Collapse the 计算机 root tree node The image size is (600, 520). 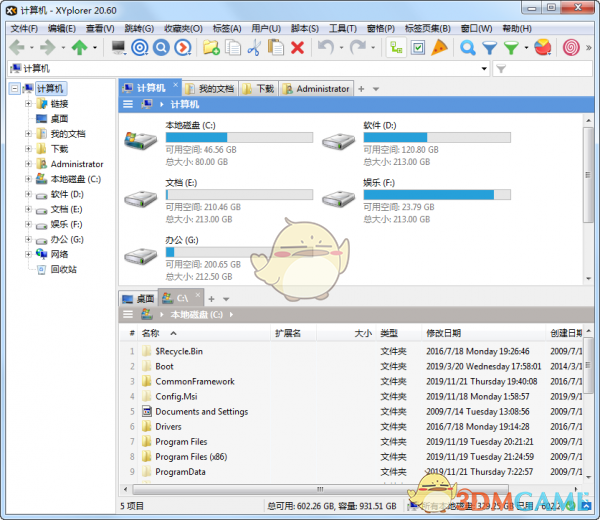click(x=13, y=89)
